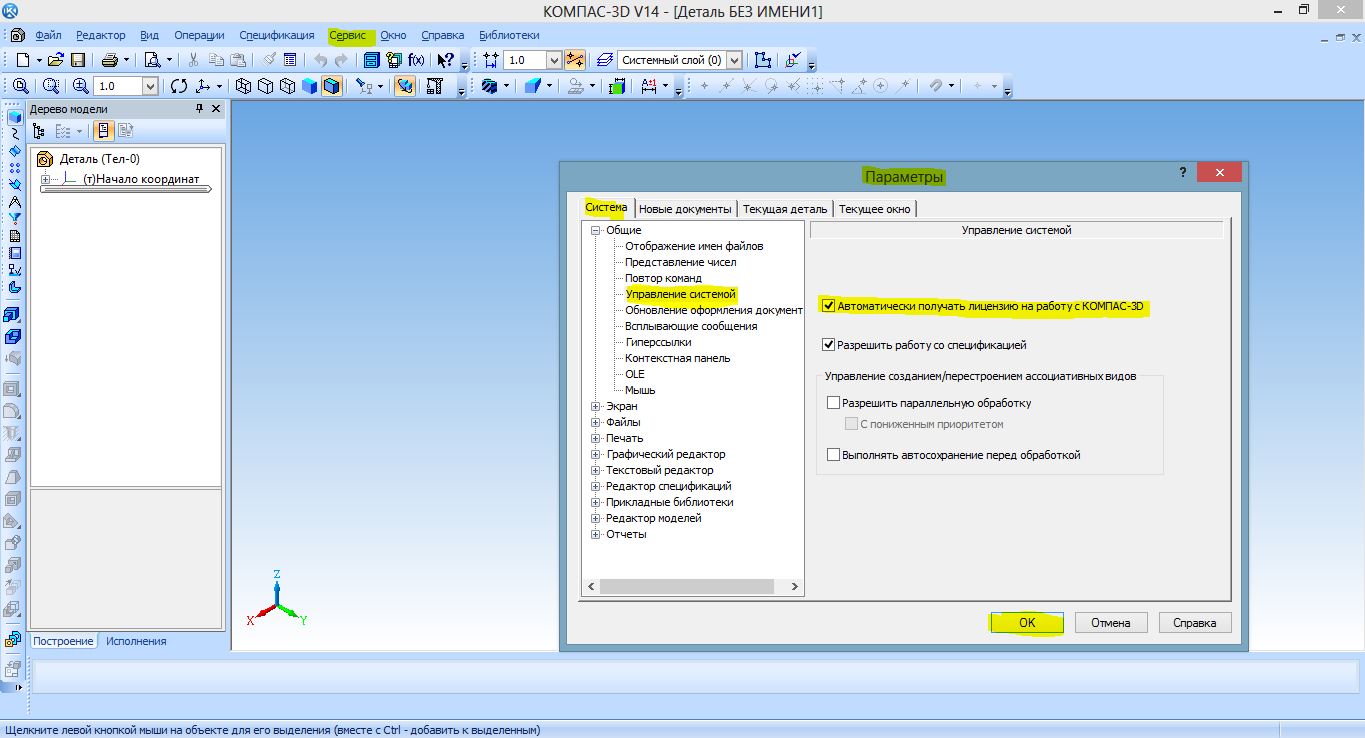
Task: Expand the Печать tree node
Action: pos(596,438)
